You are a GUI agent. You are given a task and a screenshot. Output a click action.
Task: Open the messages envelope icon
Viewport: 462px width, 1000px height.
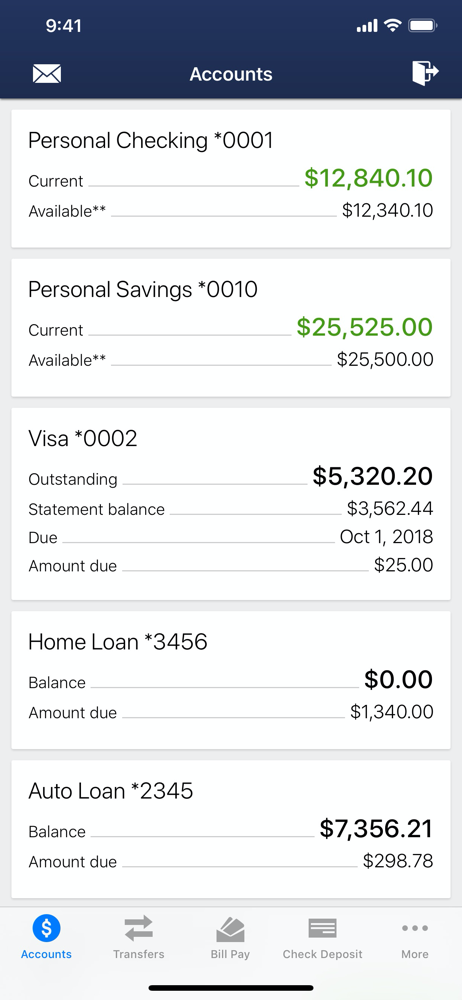(x=47, y=74)
